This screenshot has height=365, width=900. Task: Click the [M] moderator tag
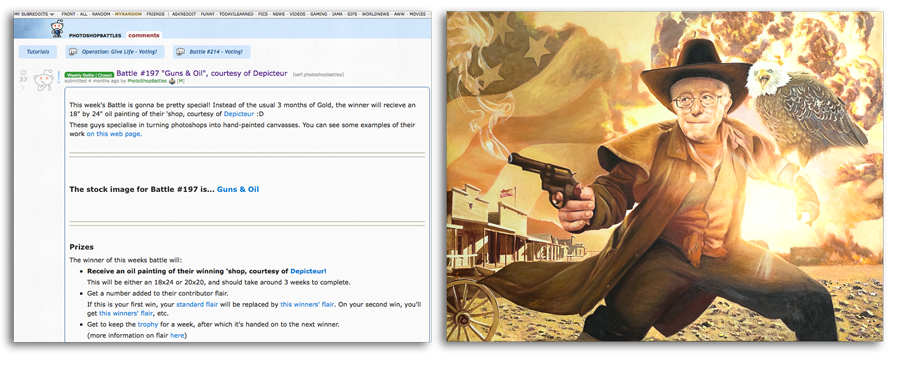[181, 81]
